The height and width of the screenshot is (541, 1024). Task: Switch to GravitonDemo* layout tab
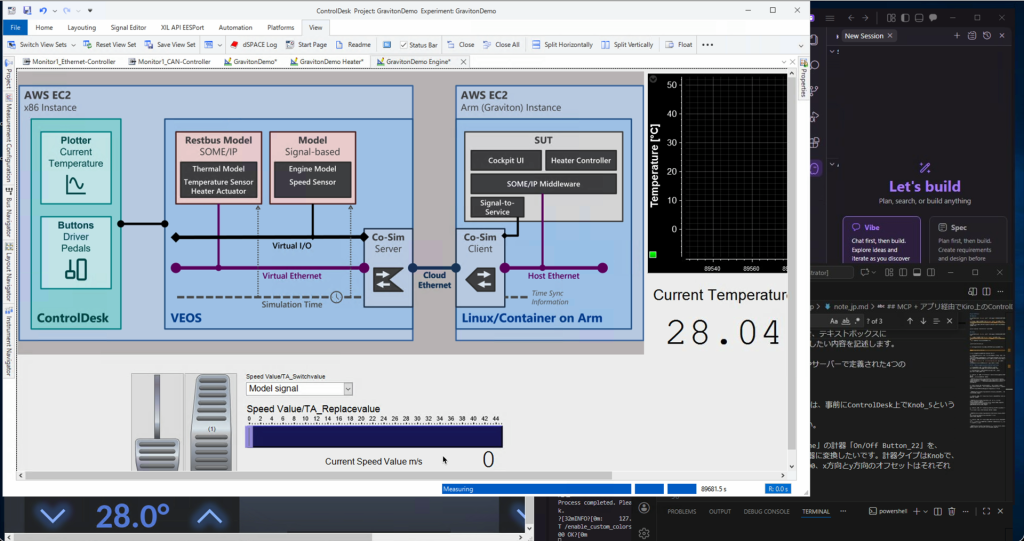[x=250, y=61]
